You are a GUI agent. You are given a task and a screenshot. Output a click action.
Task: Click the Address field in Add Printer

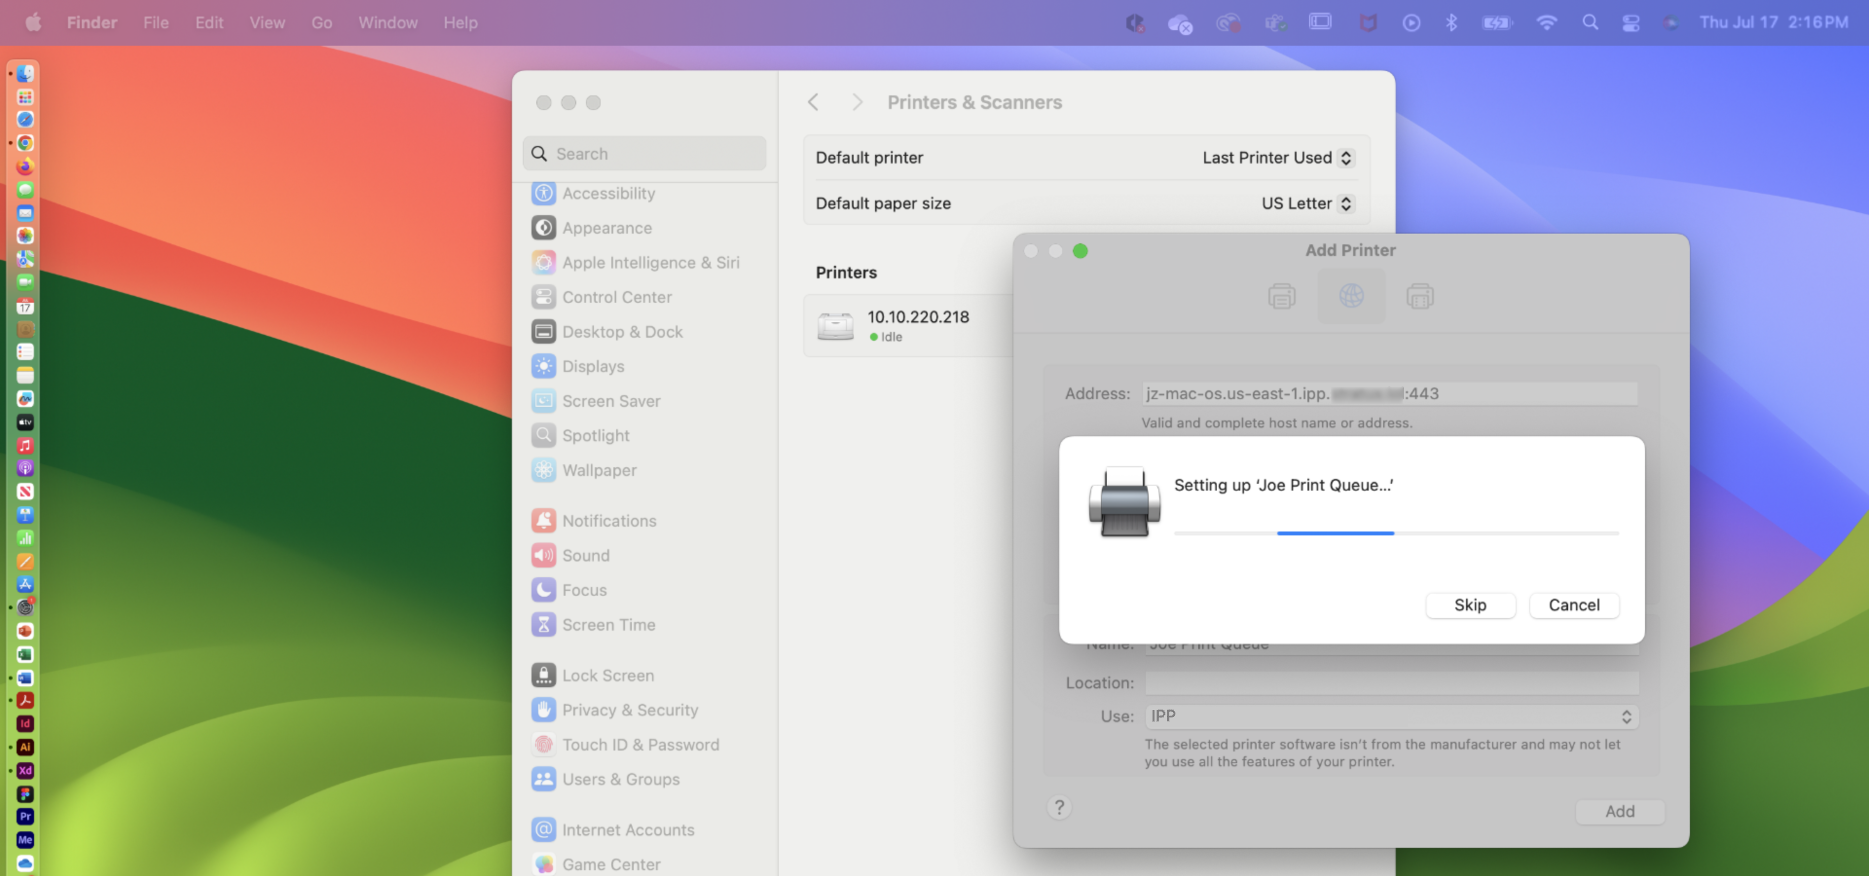tap(1390, 394)
